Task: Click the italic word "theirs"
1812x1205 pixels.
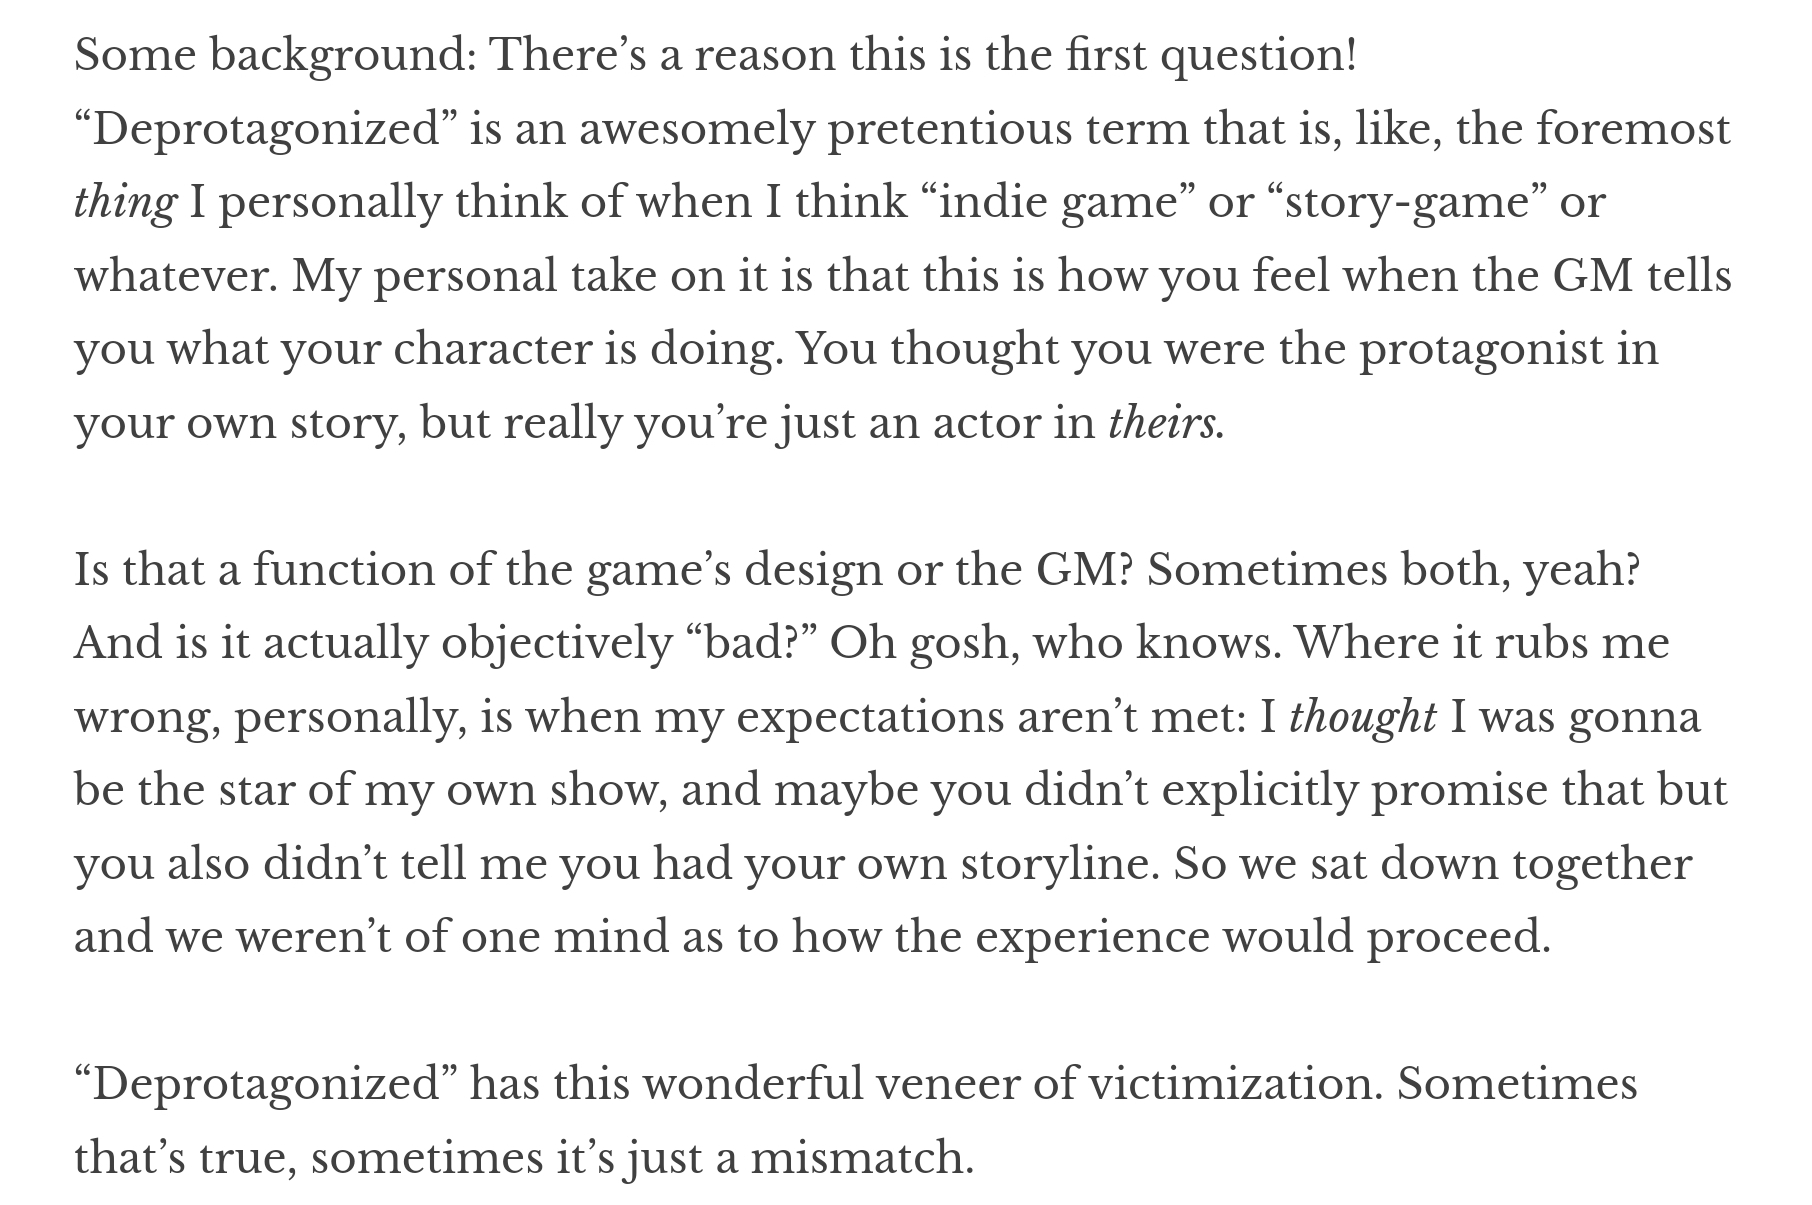Action: (1163, 423)
